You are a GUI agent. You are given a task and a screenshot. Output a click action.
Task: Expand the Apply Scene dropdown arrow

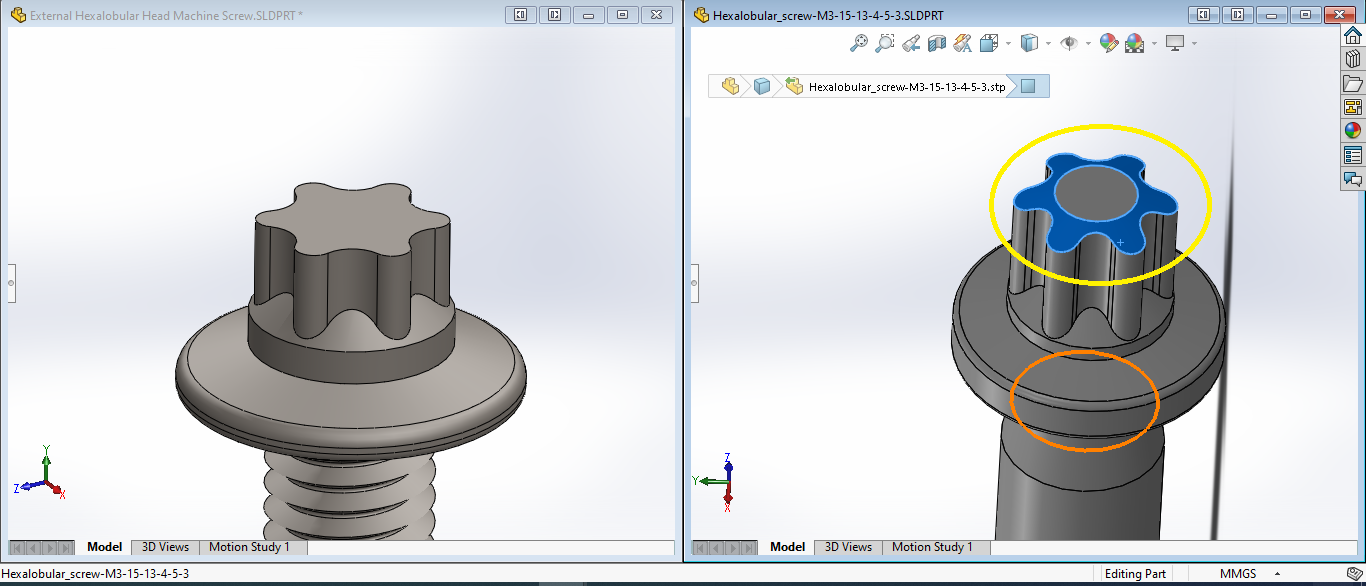pos(1154,45)
